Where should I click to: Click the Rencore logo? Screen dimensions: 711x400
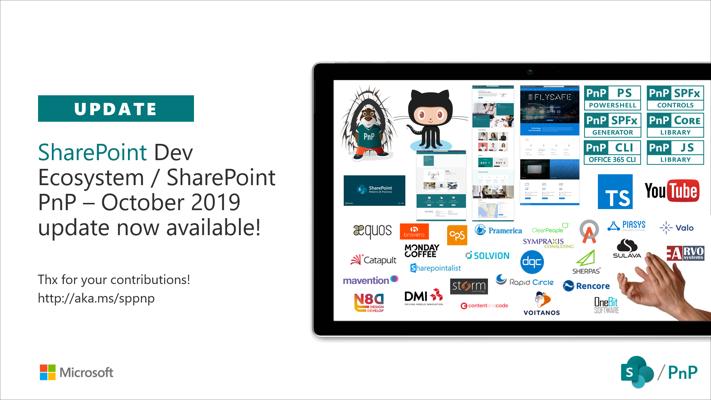(586, 286)
